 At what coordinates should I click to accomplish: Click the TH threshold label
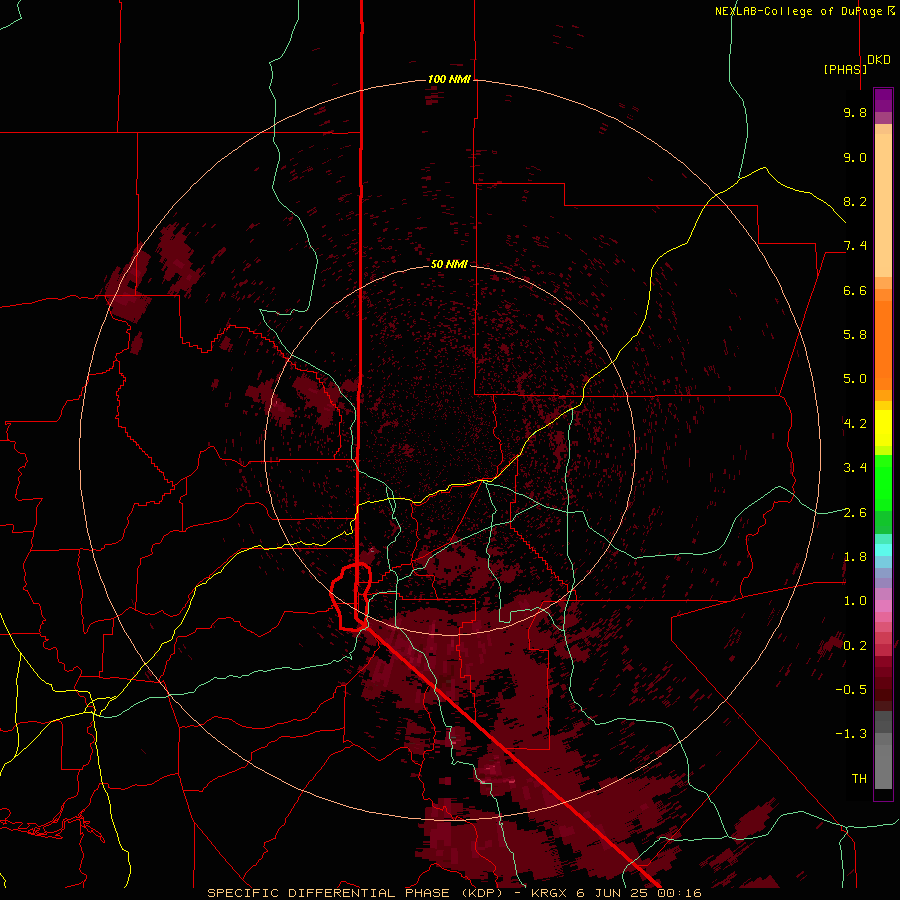859,779
